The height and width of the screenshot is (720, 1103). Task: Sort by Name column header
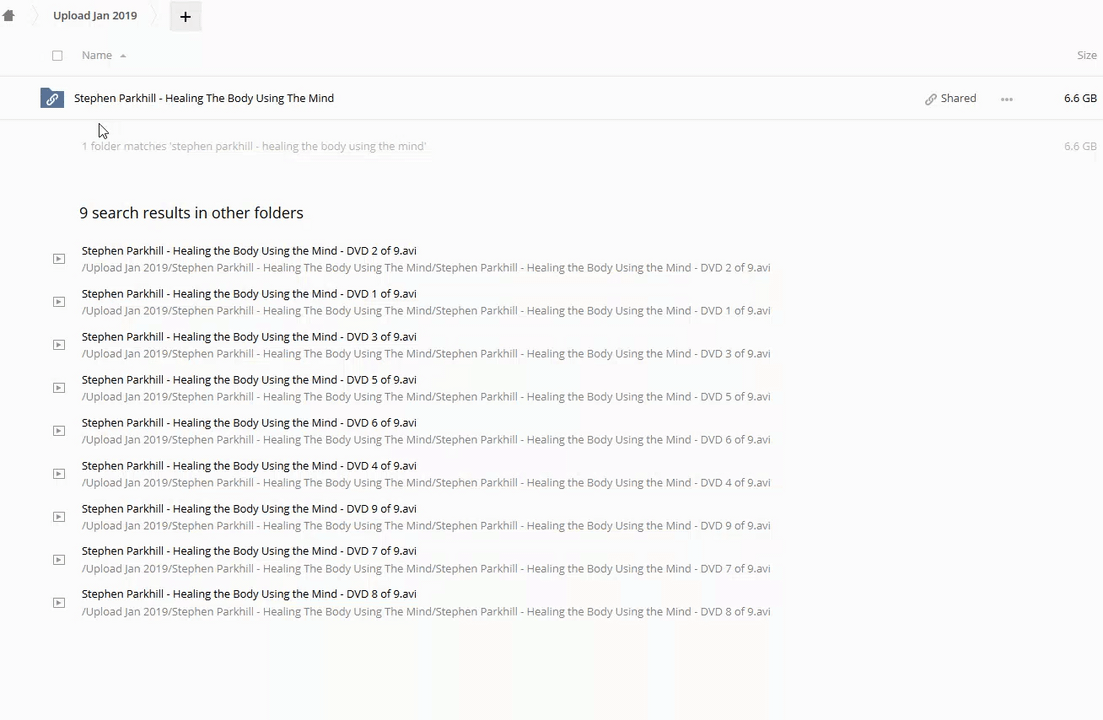click(x=97, y=56)
